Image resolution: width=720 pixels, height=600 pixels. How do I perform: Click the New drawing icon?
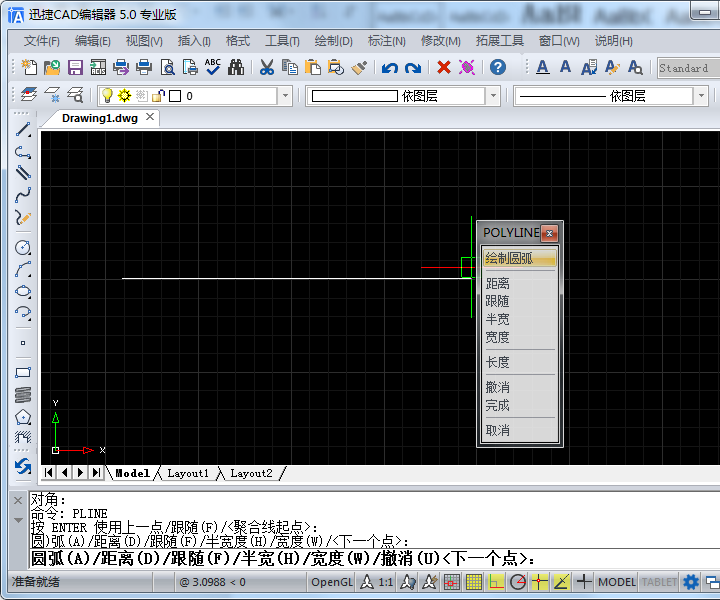pyautogui.click(x=29, y=67)
